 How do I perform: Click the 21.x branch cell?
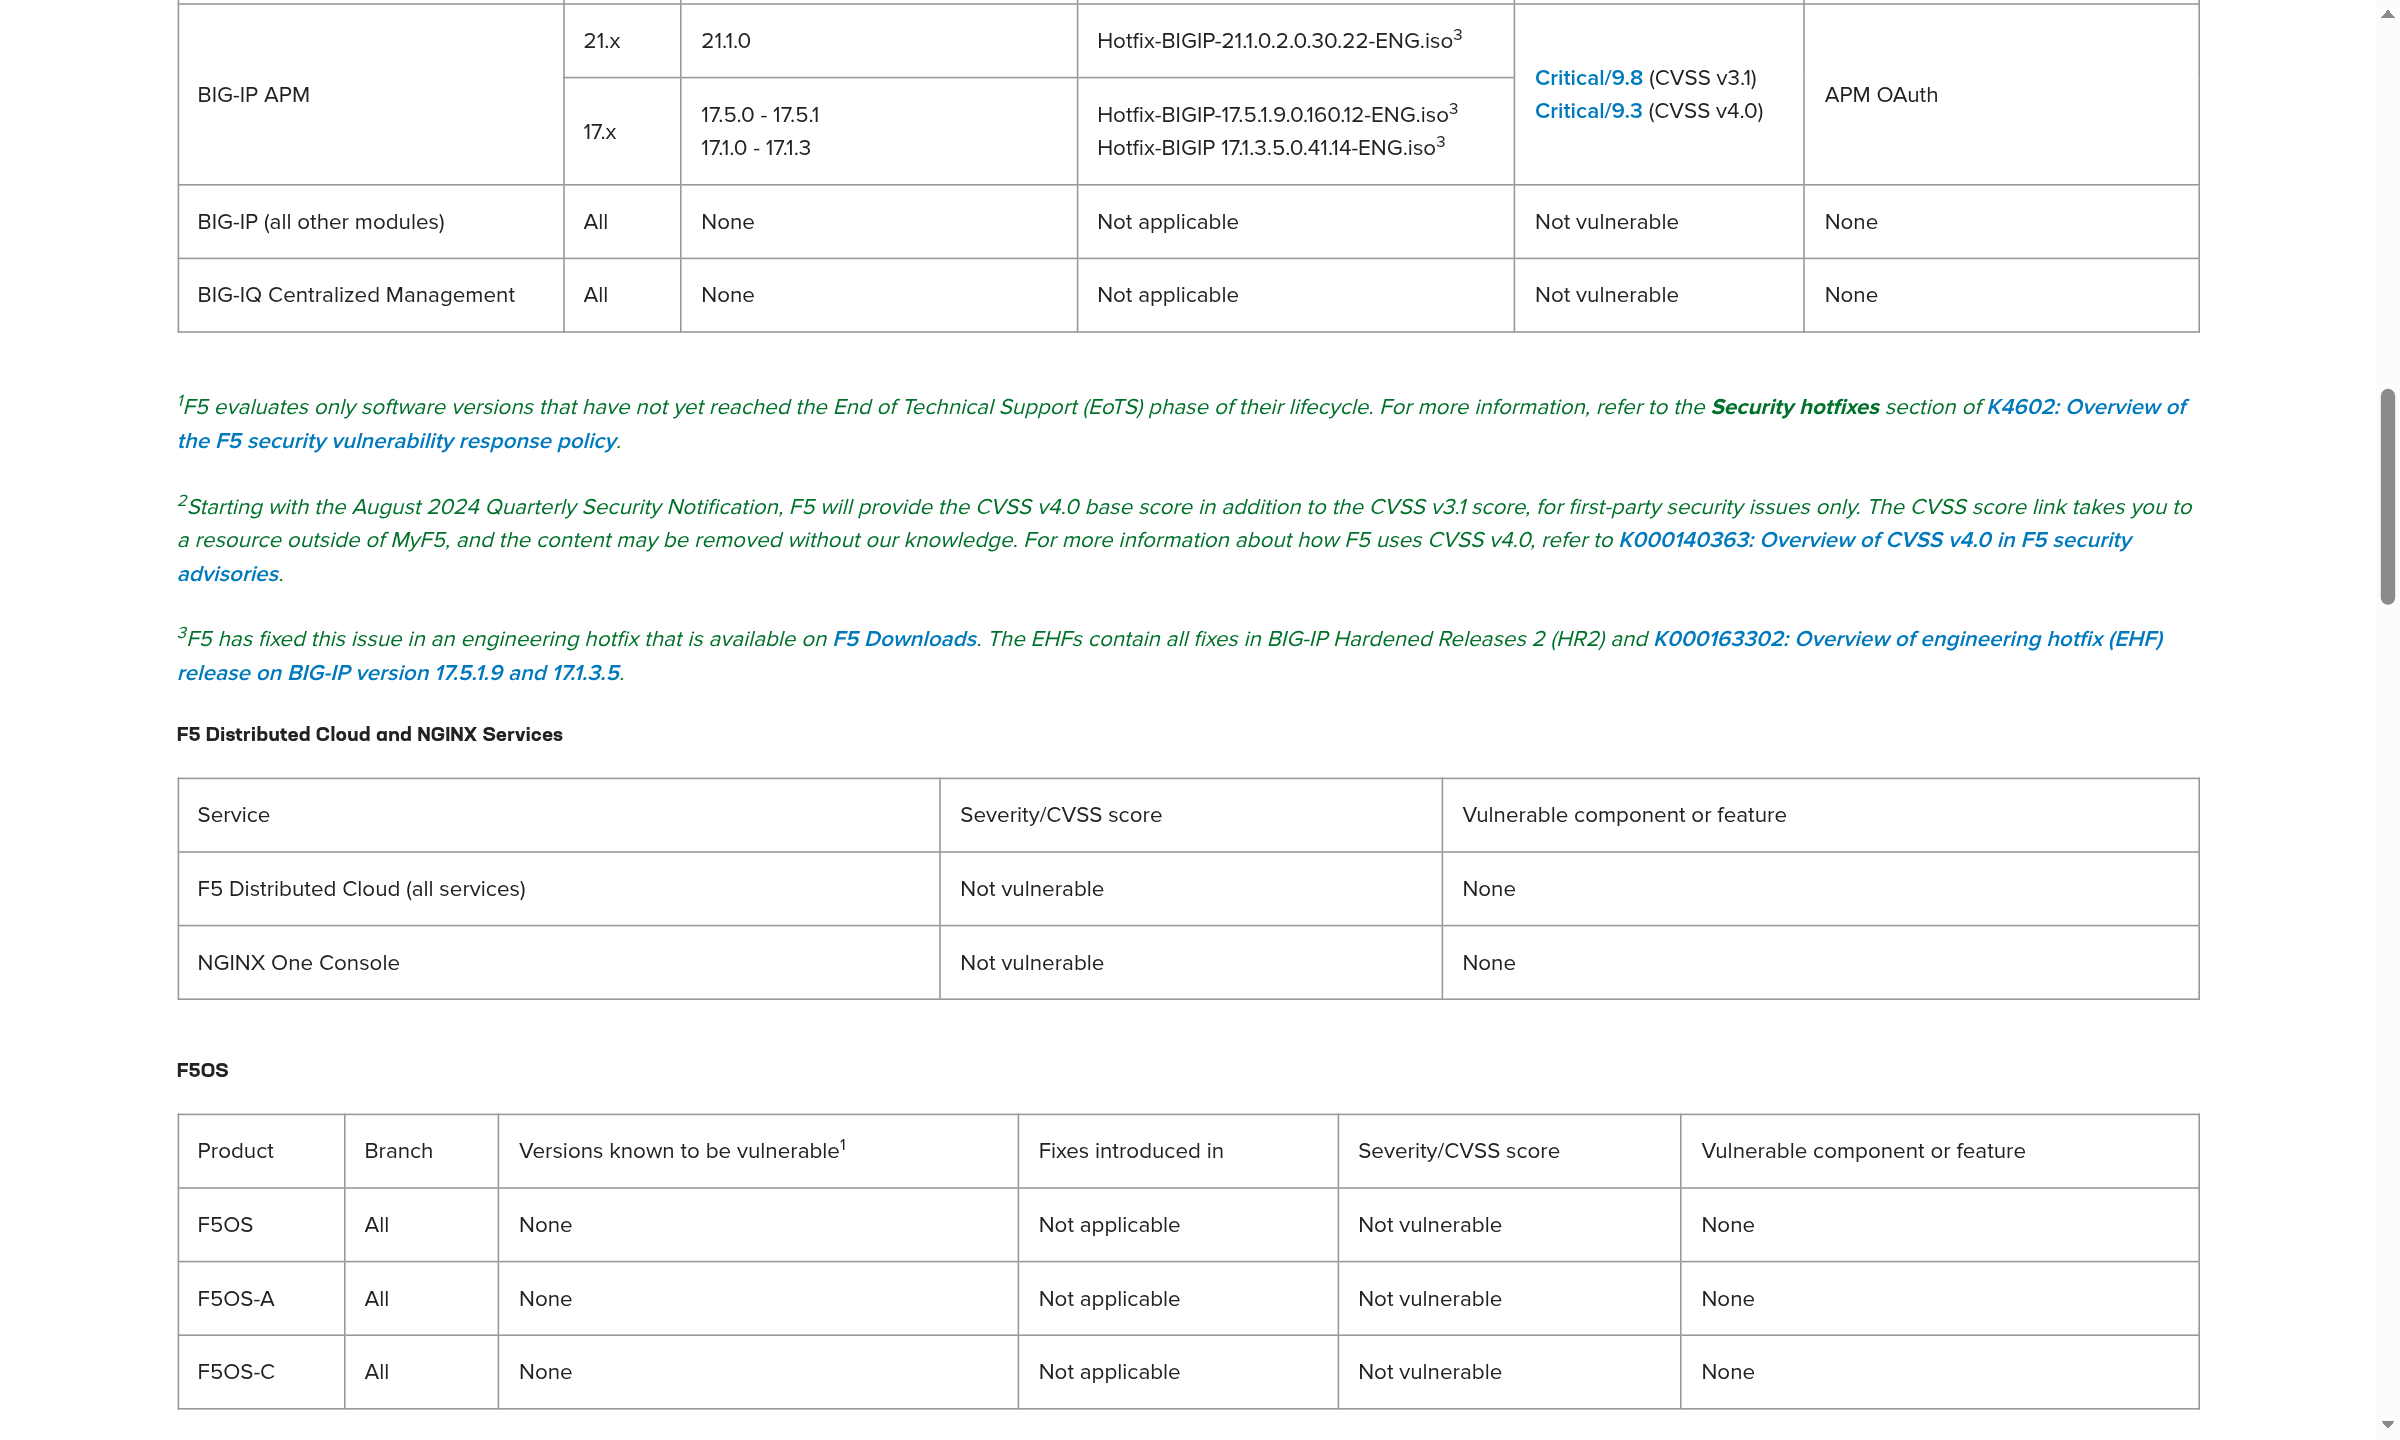tap(622, 41)
